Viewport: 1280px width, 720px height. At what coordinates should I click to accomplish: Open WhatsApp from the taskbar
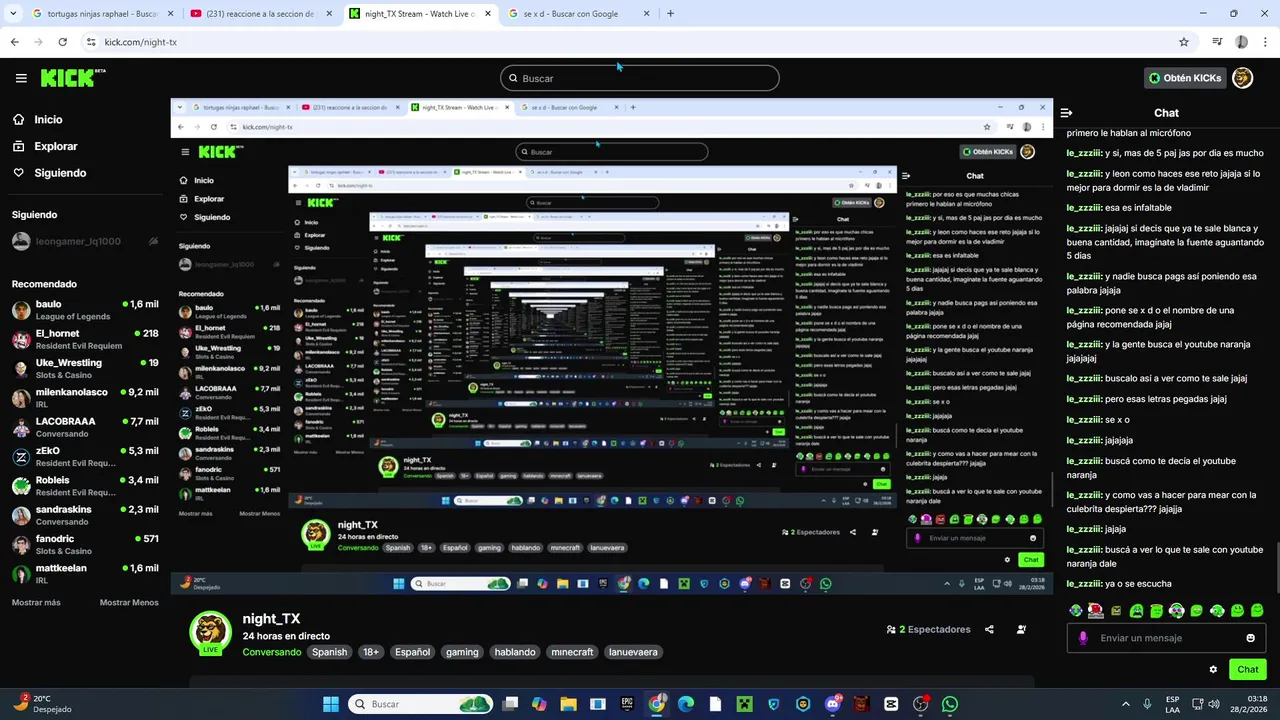[x=950, y=704]
